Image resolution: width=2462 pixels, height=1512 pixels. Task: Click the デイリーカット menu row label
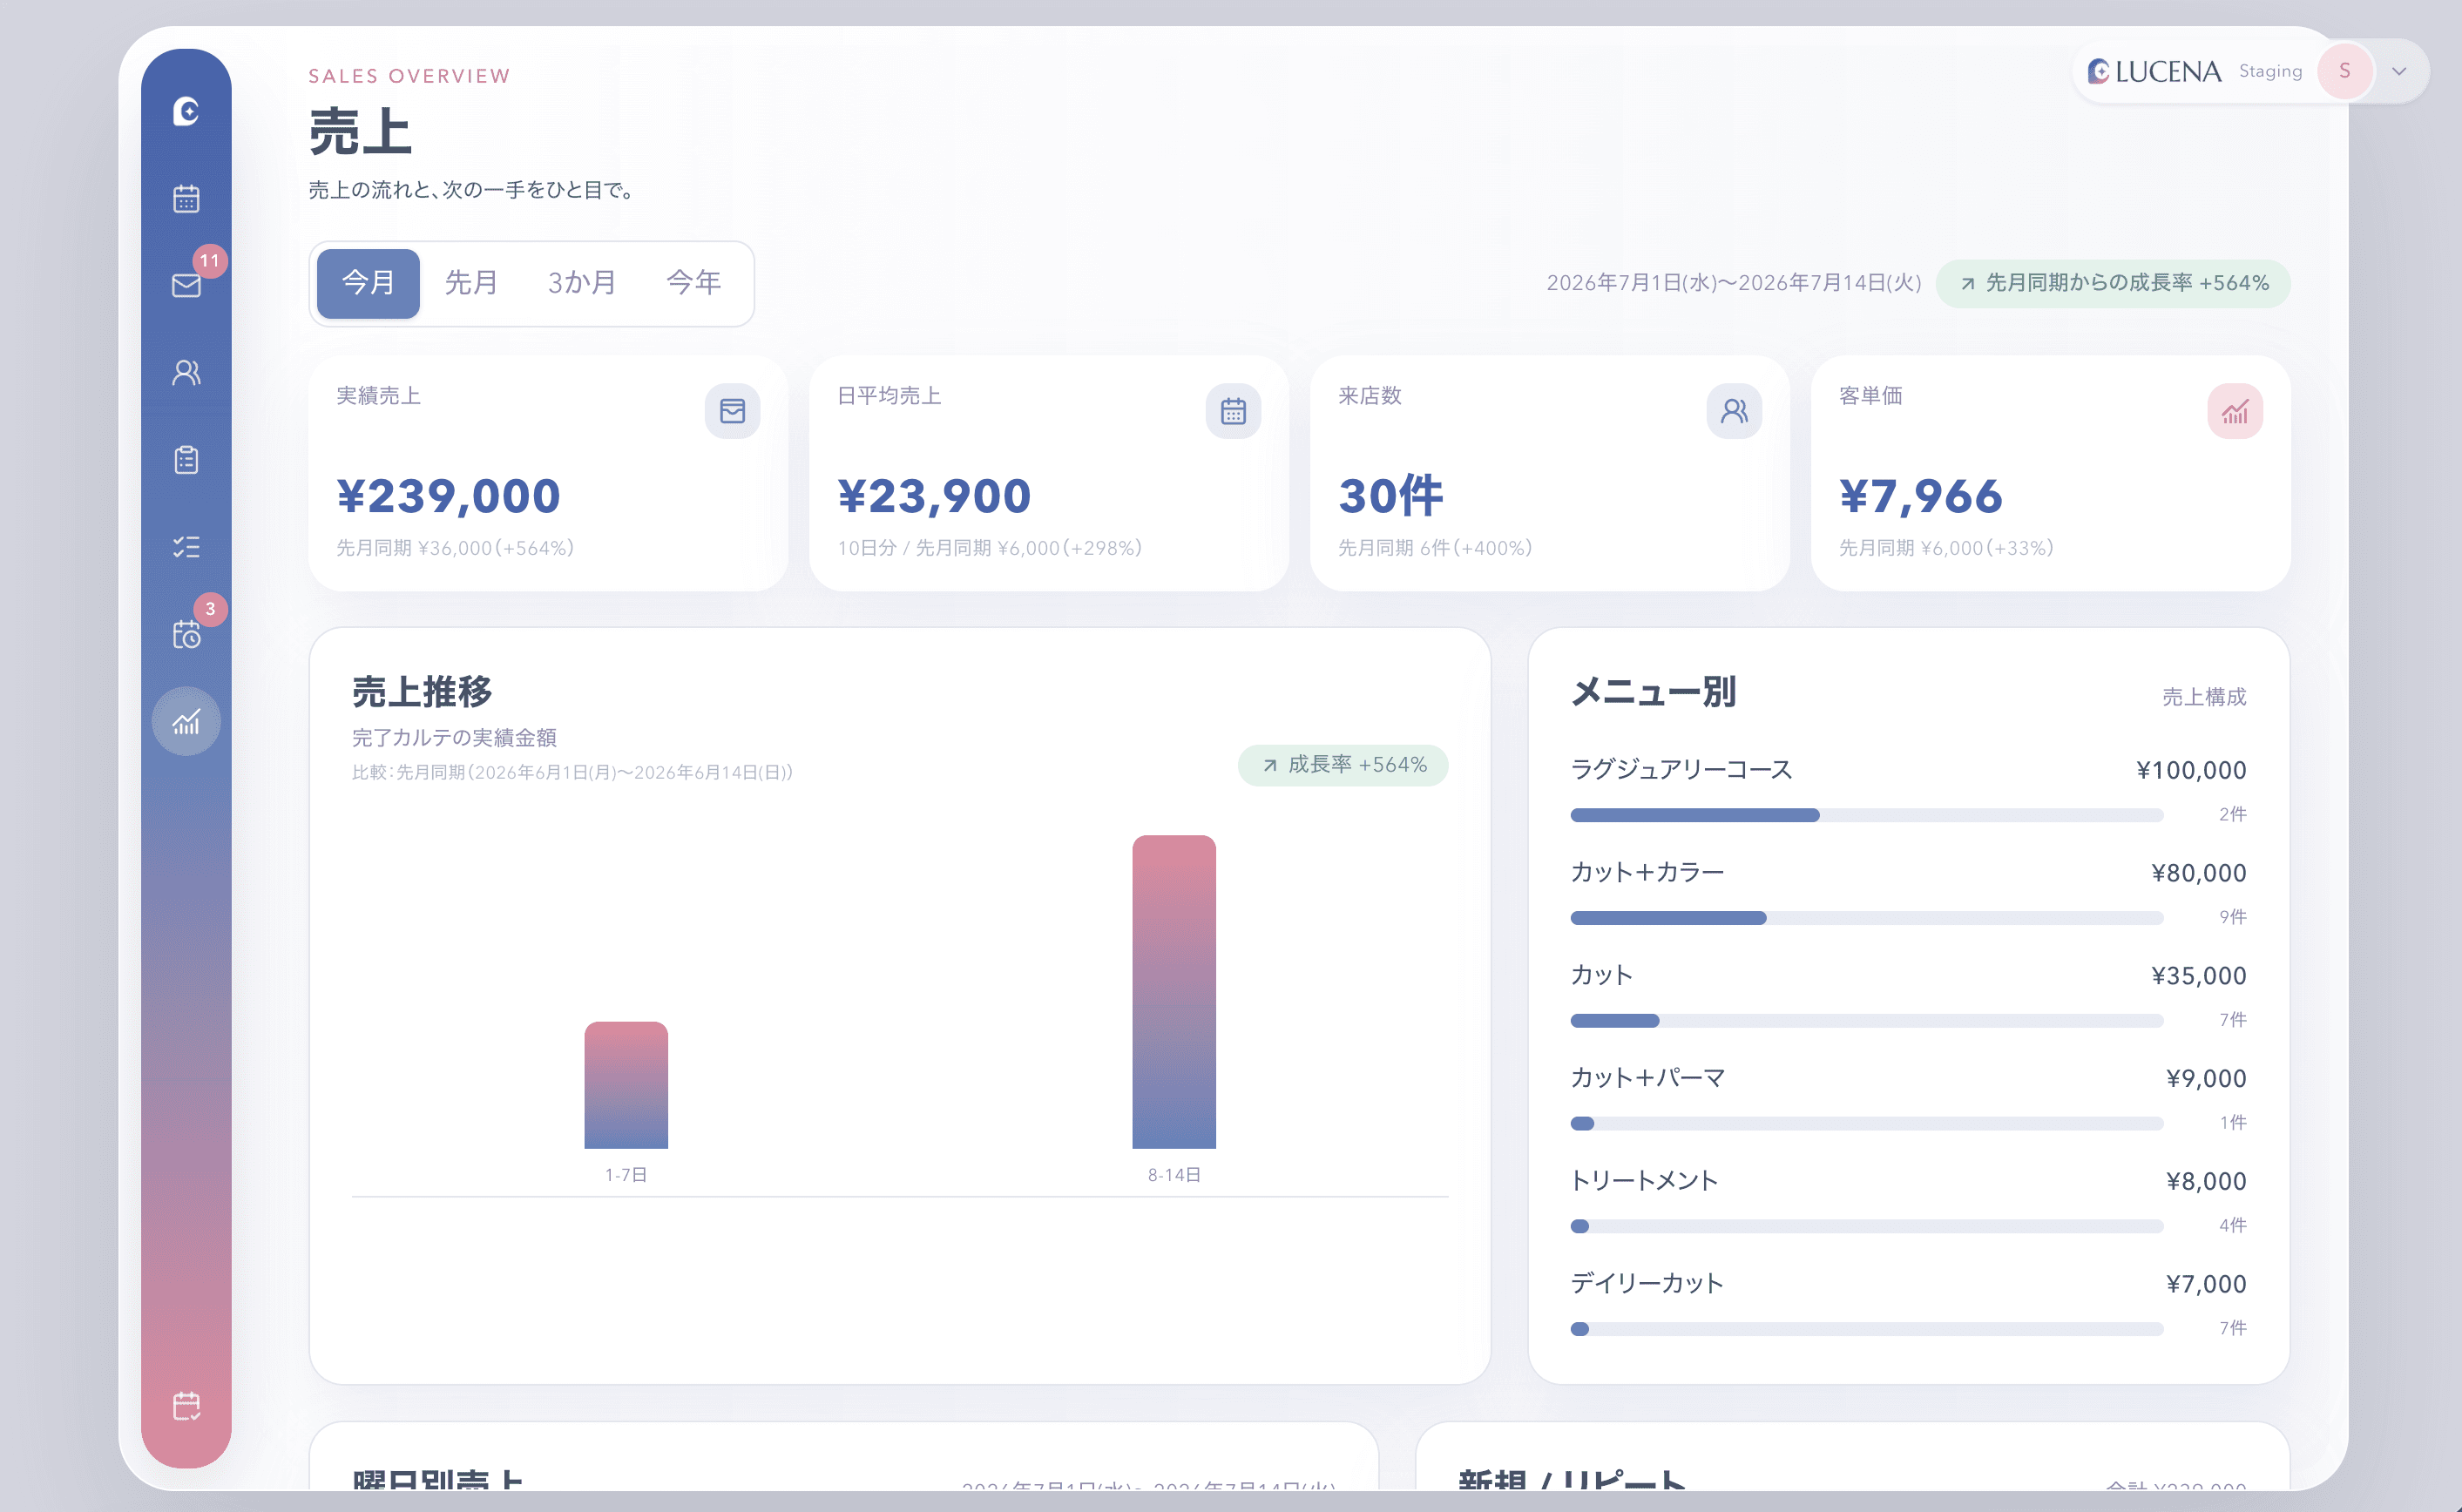pyautogui.click(x=1647, y=1284)
